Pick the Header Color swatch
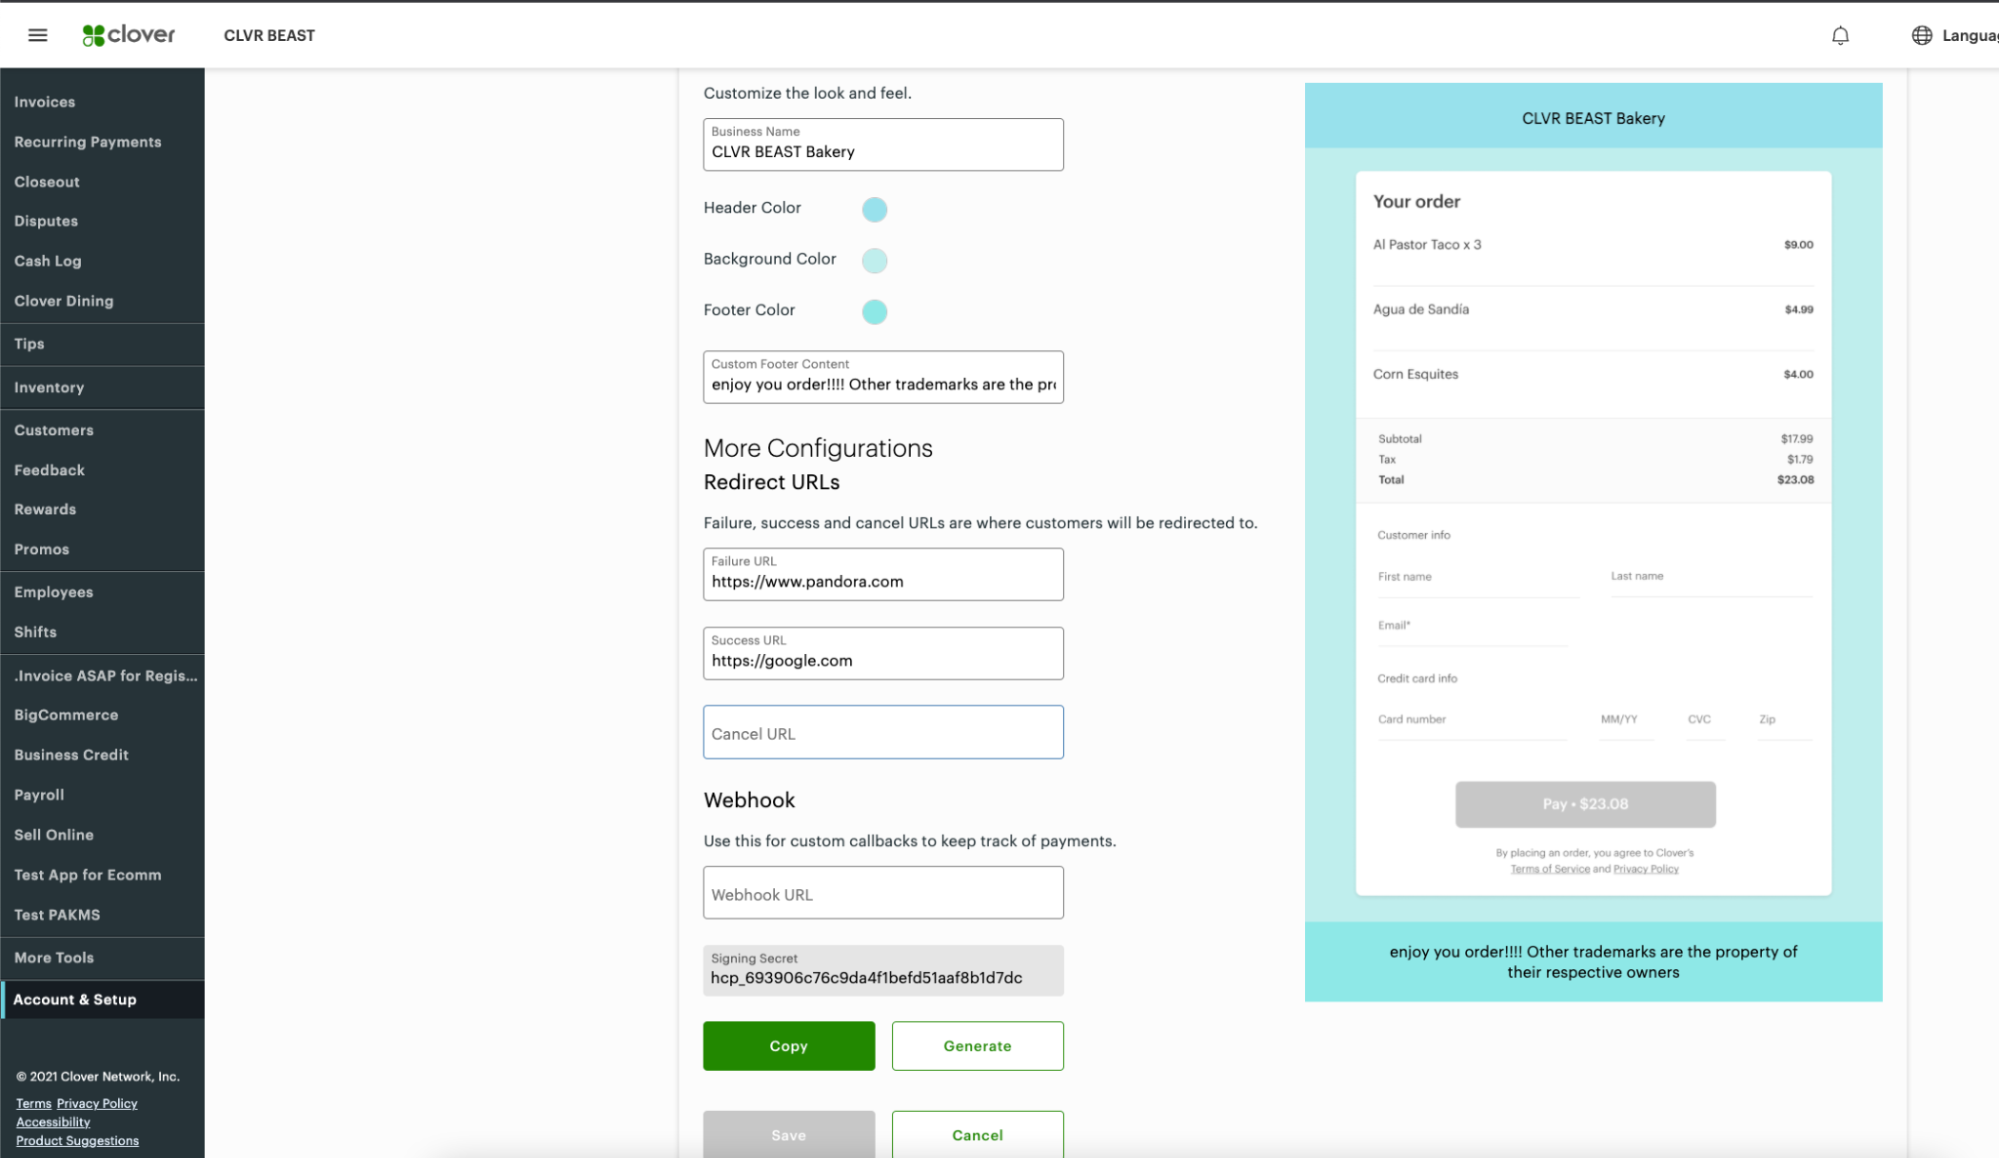The width and height of the screenshot is (1999, 1158). tap(874, 209)
